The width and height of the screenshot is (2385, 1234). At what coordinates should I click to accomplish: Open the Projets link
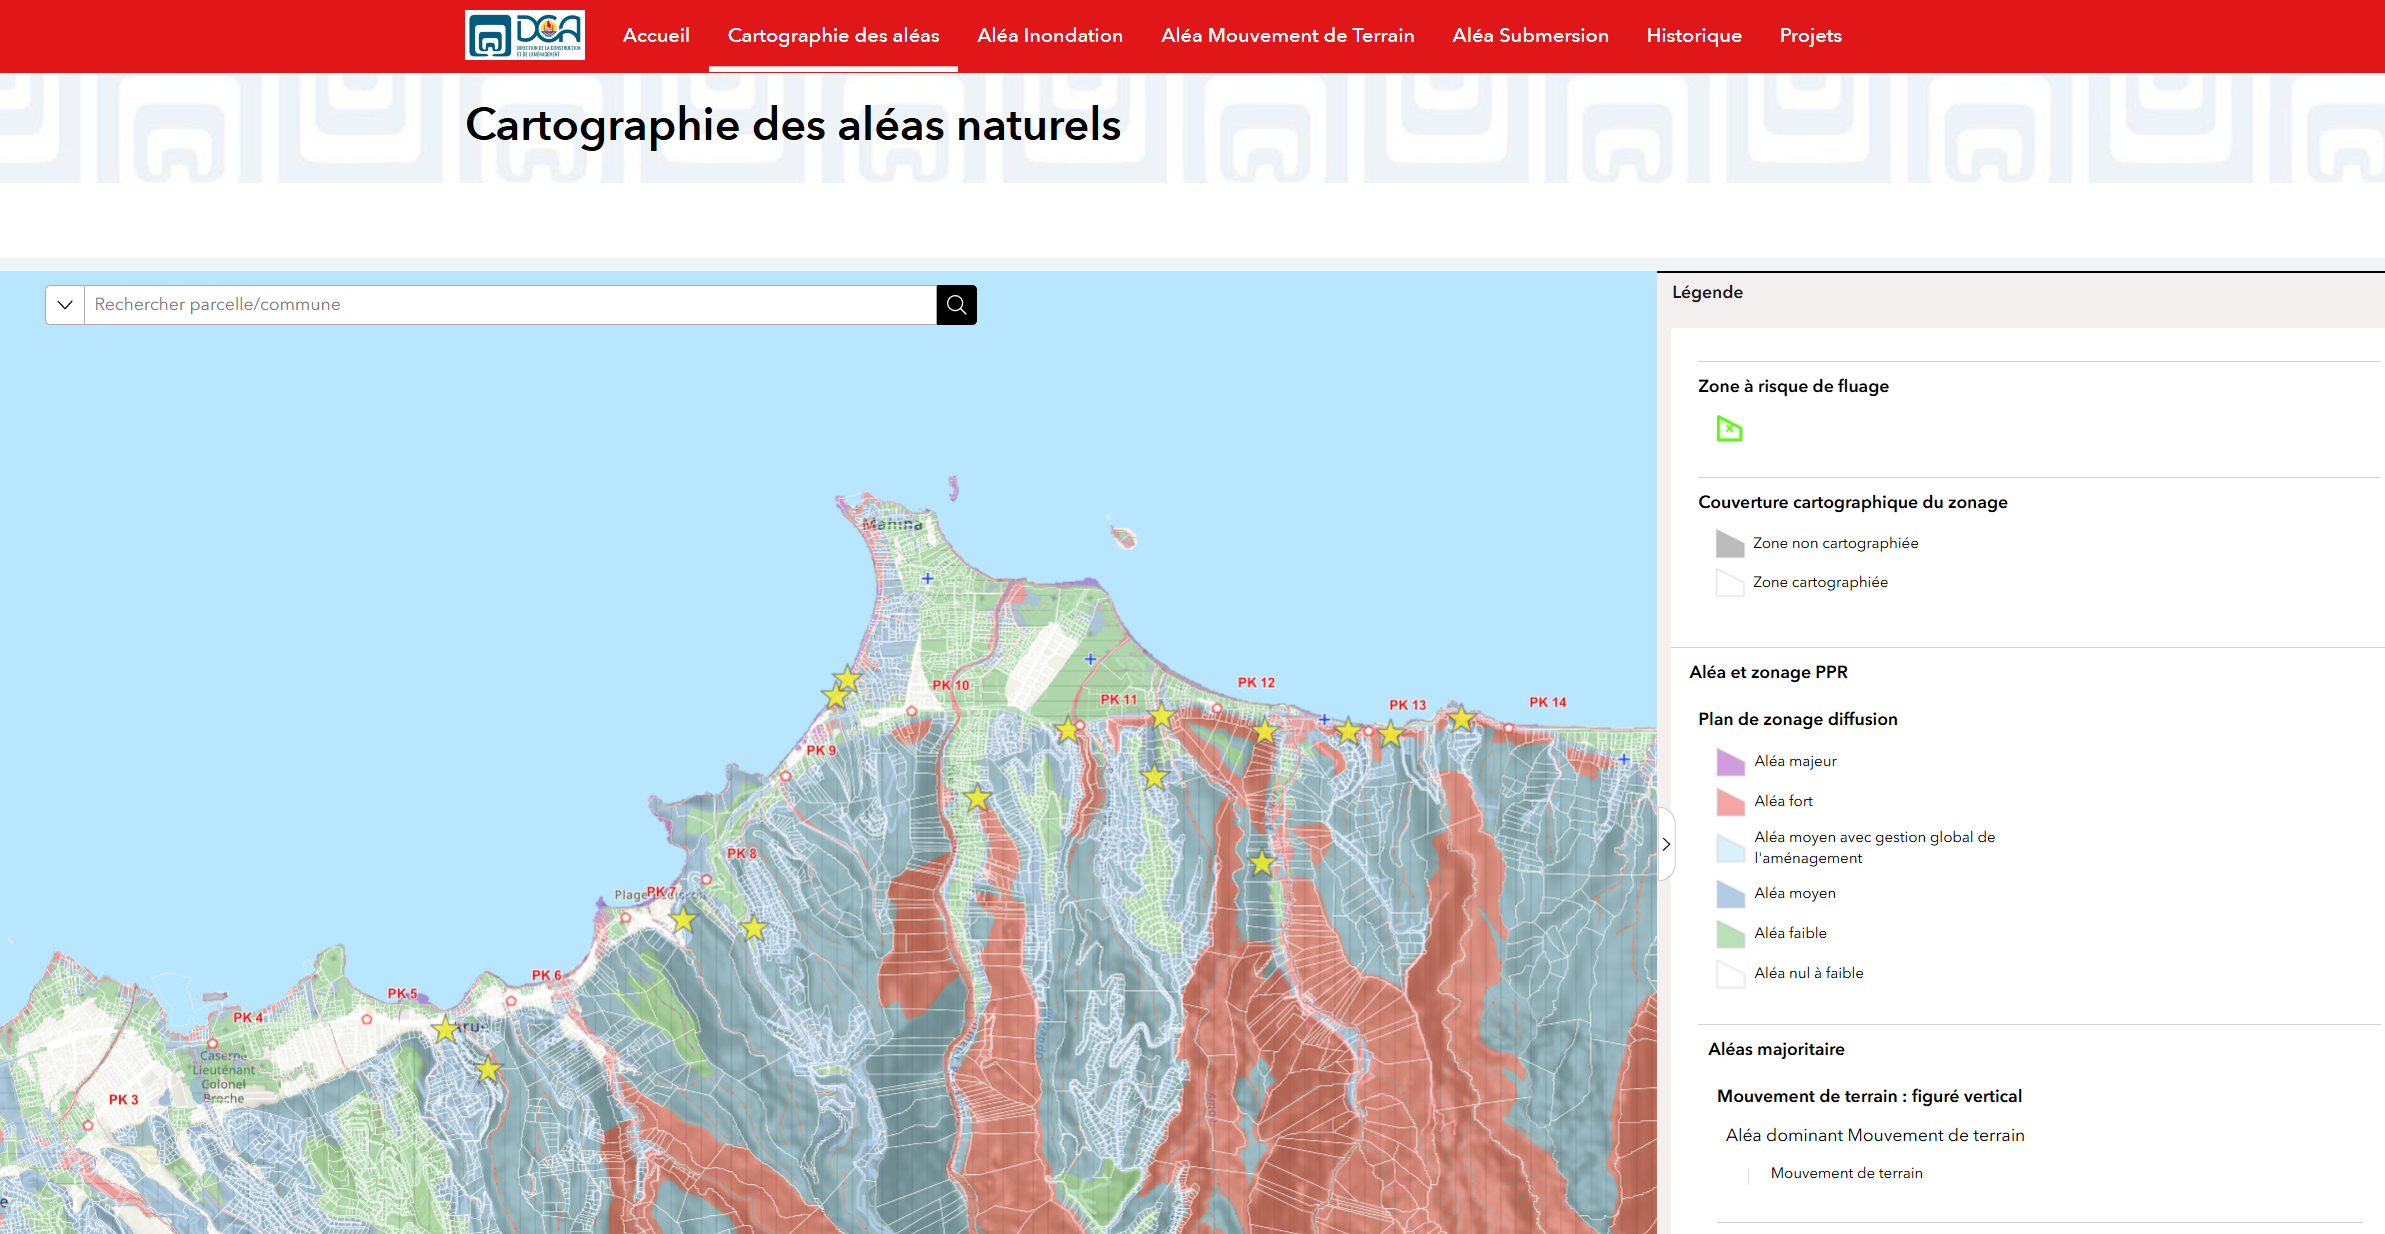click(1810, 36)
